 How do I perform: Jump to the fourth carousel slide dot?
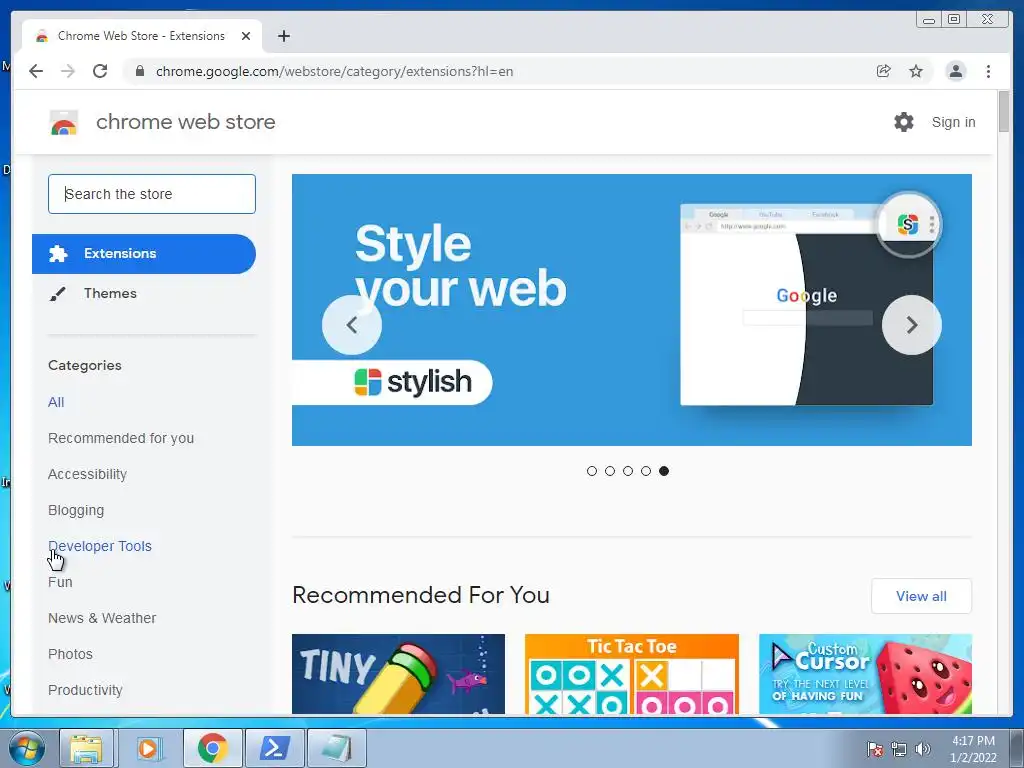(646, 471)
